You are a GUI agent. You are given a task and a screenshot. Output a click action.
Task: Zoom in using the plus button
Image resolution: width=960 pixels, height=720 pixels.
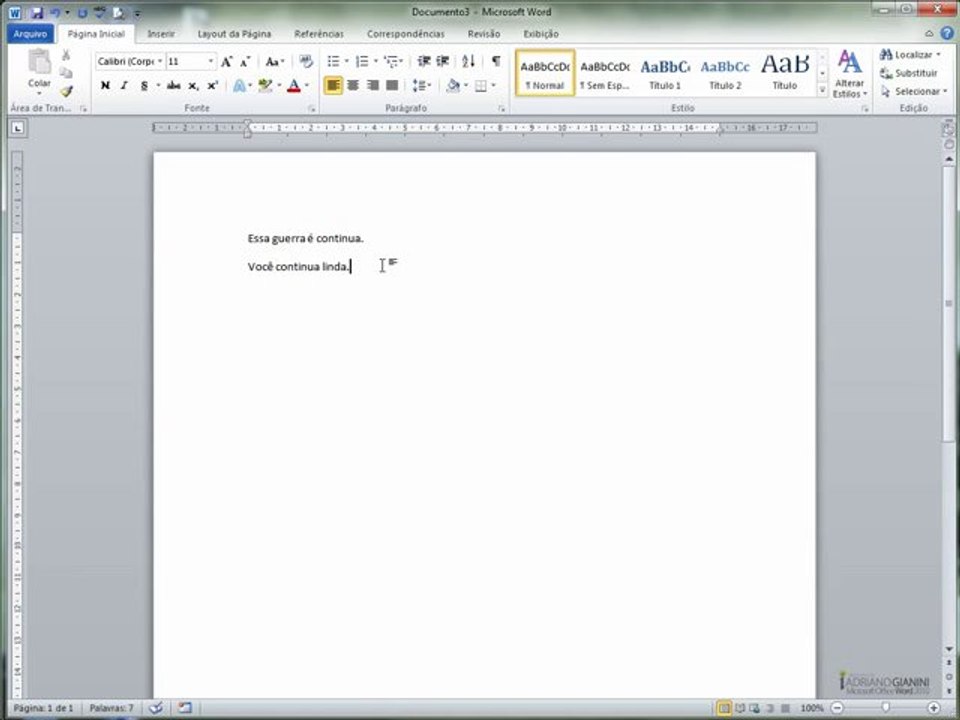934,708
